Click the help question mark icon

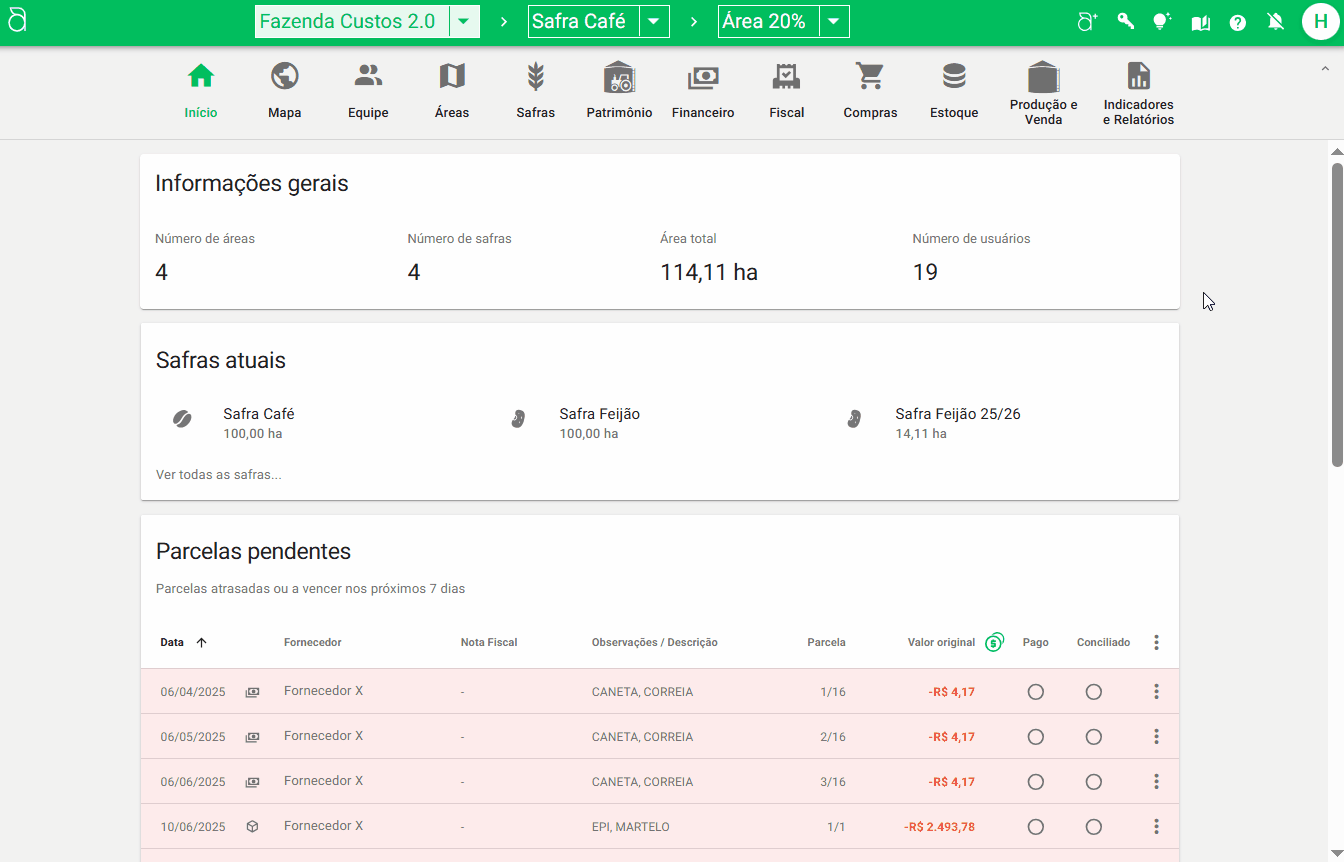point(1238,22)
